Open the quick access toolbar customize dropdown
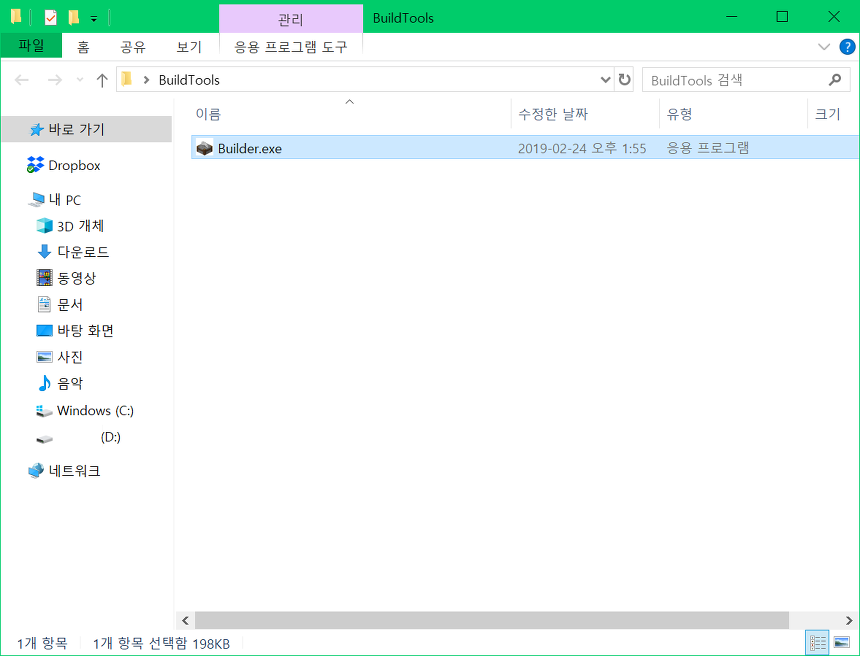The image size is (860, 656). coord(94,19)
